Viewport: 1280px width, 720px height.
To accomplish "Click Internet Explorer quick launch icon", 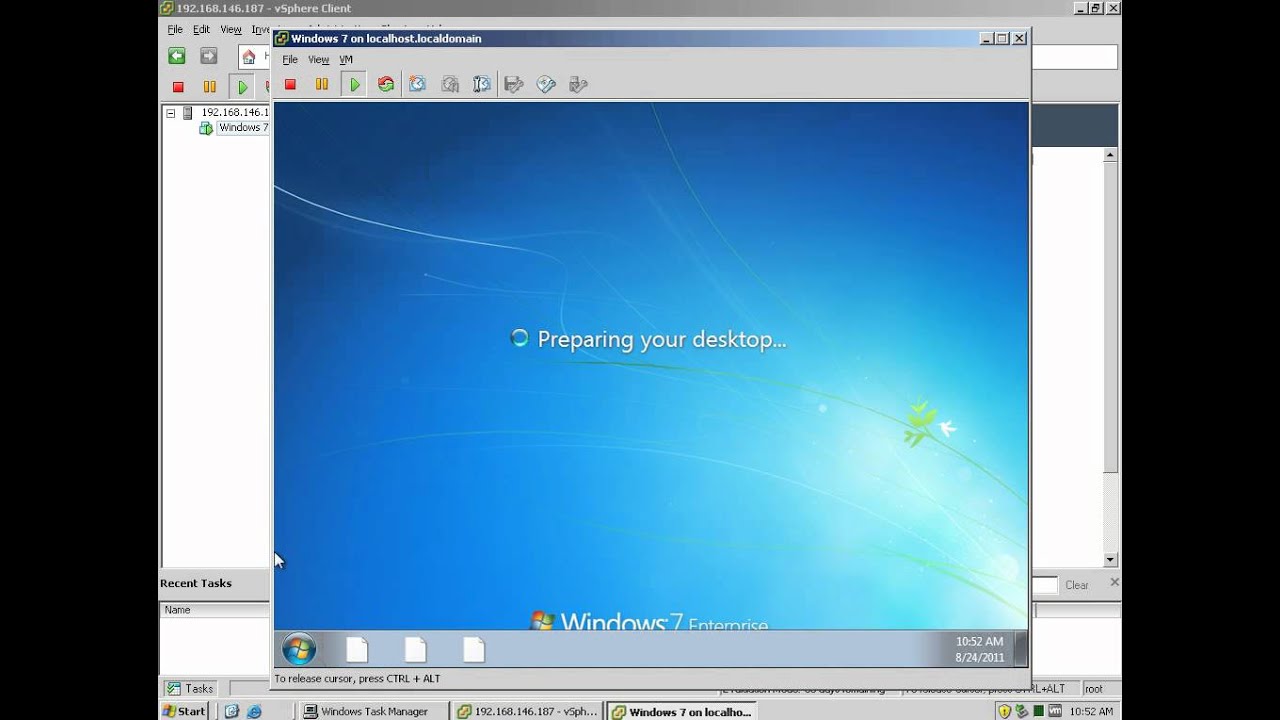I will click(x=254, y=712).
